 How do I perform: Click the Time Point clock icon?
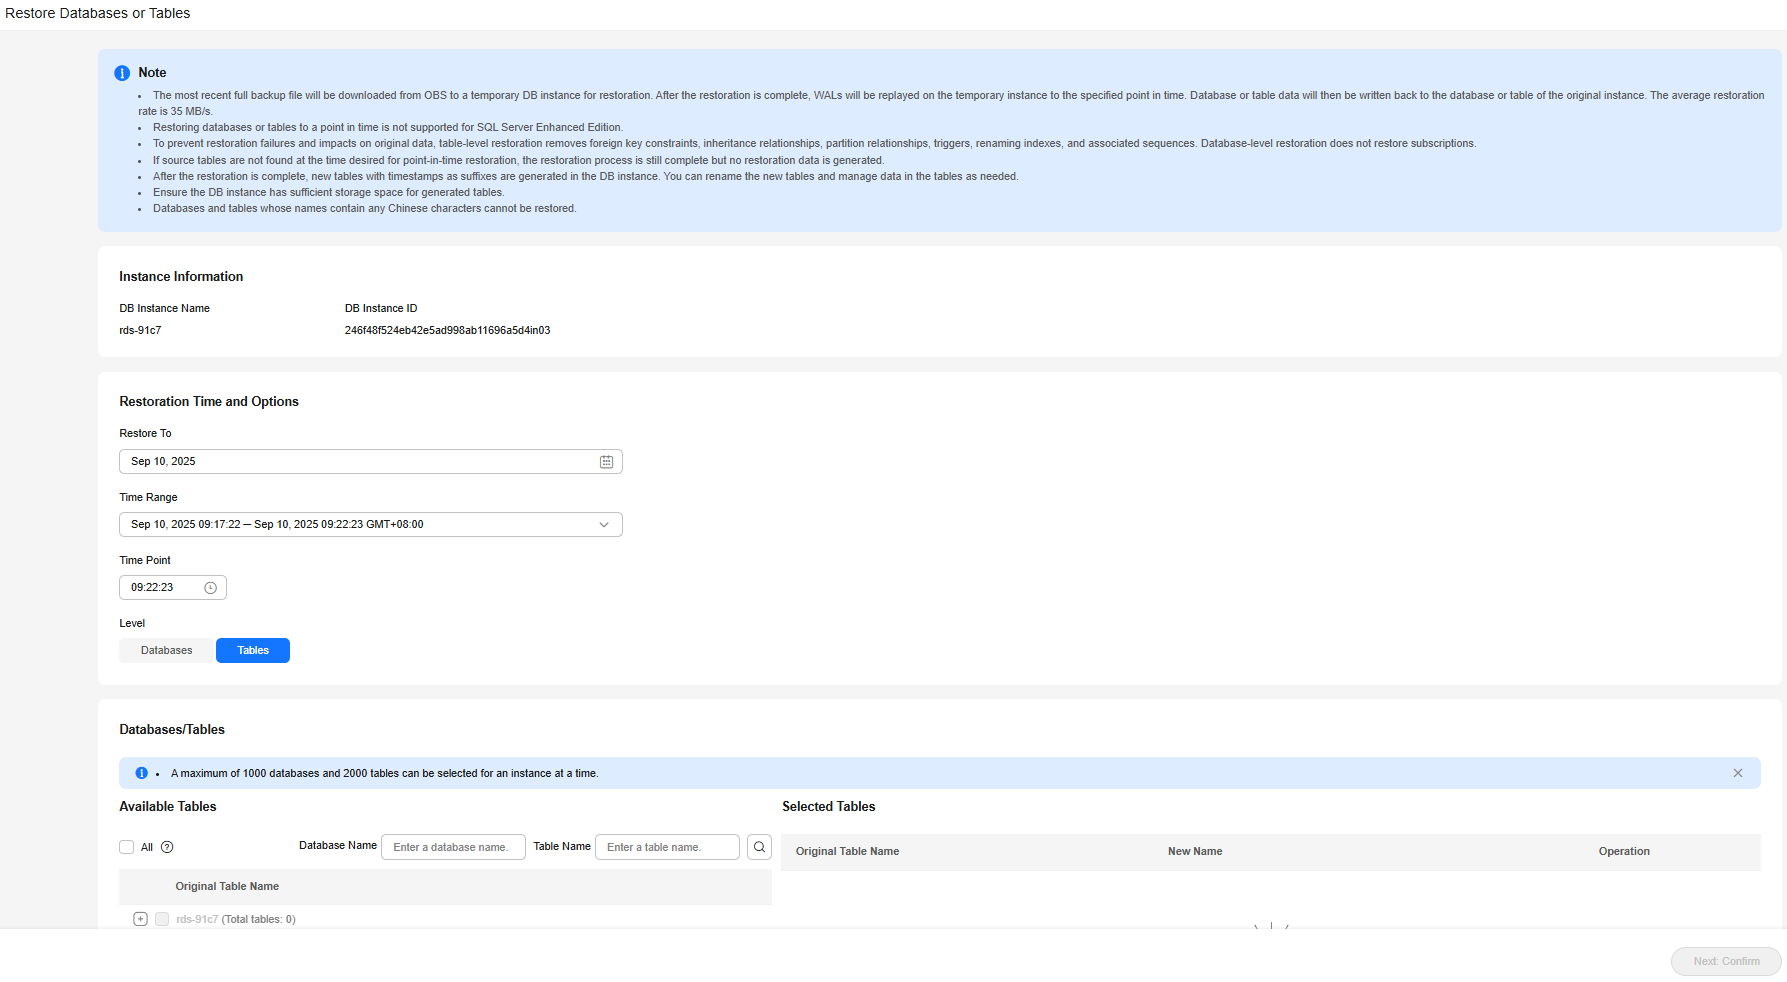click(210, 588)
